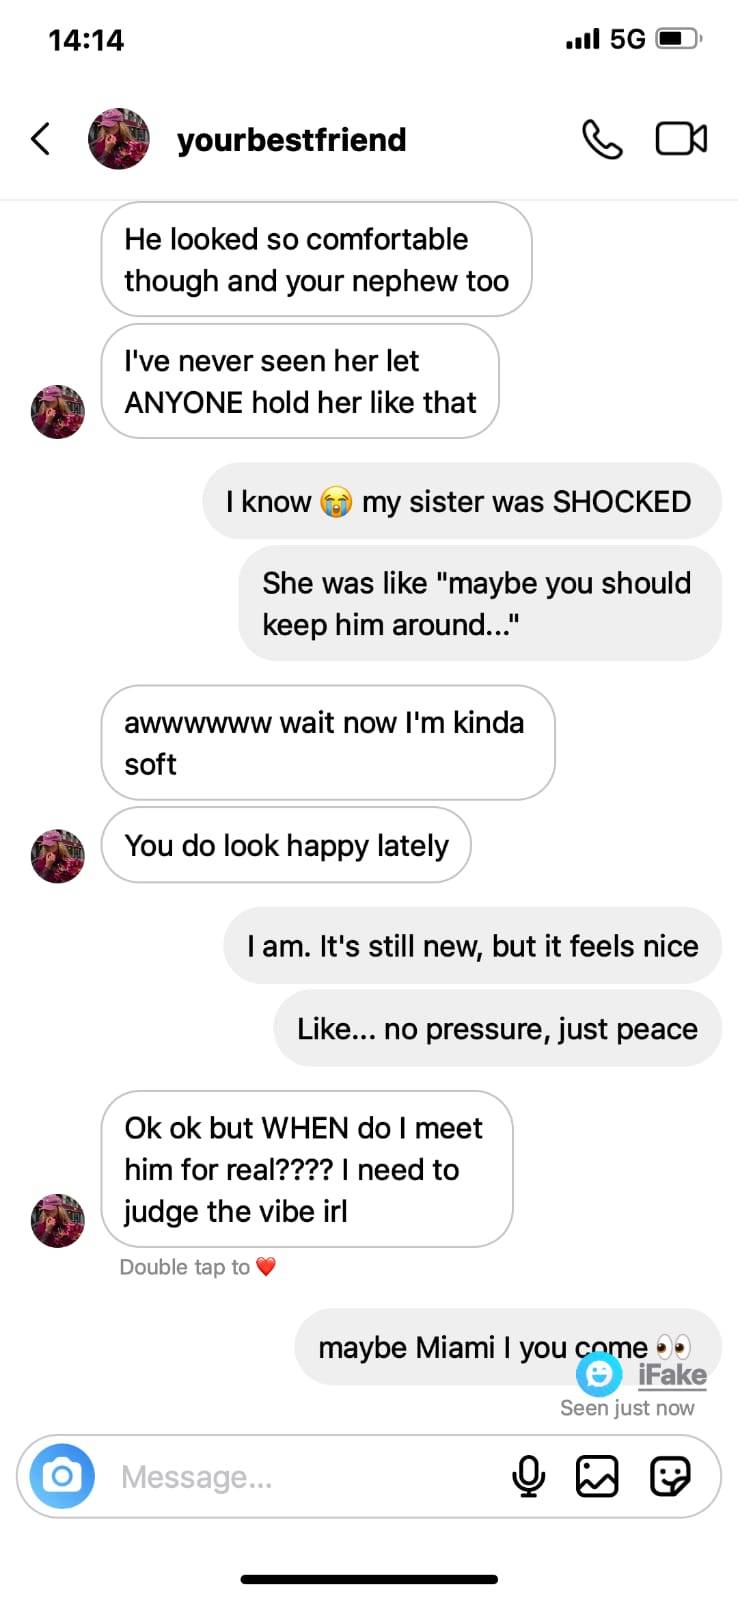Tap "awwwwww wait now I'm kinda soft" bubble
The height and width of the screenshot is (1600, 738).
tap(327, 743)
